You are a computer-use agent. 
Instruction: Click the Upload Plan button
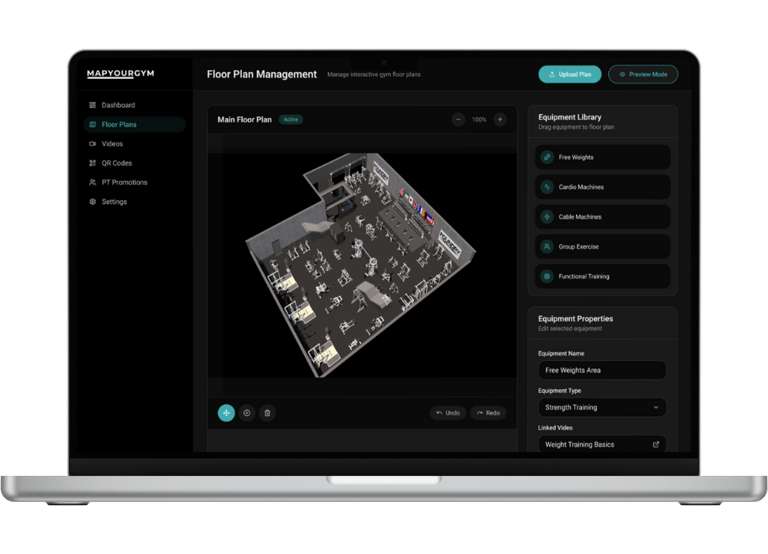pos(570,74)
